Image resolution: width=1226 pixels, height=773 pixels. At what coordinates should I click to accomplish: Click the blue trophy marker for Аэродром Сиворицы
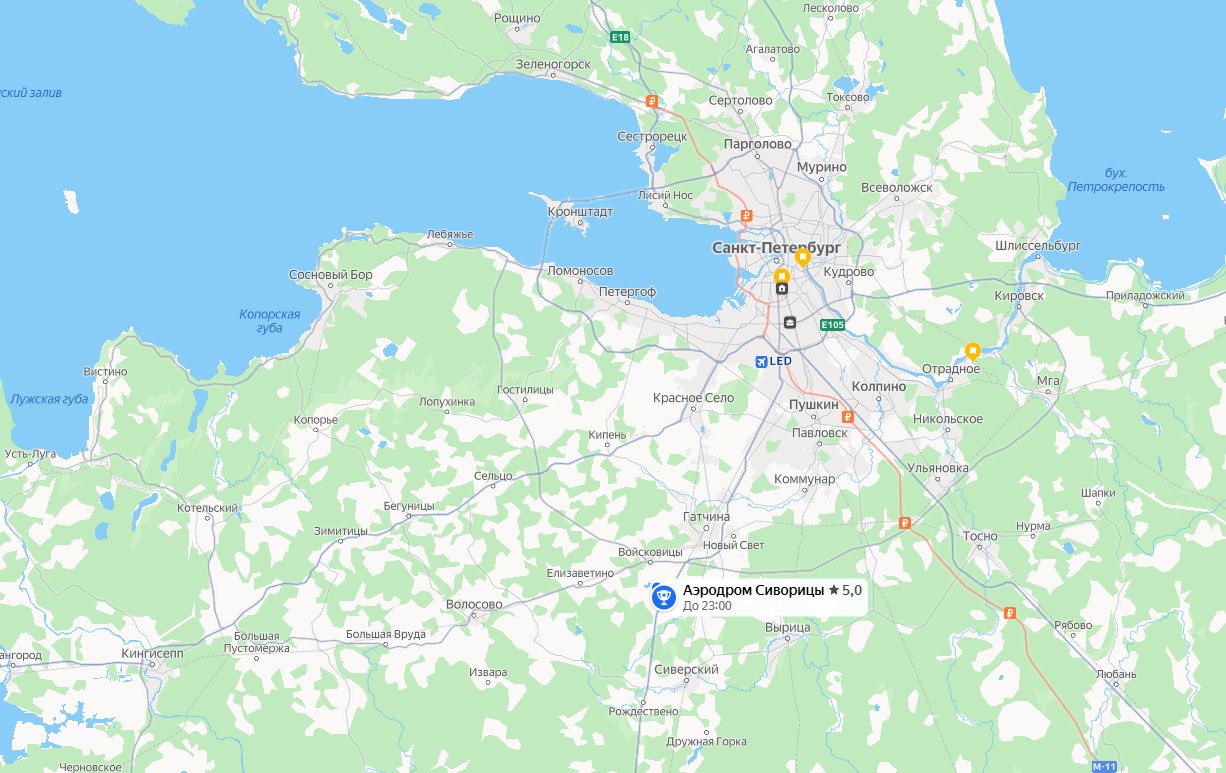point(664,597)
